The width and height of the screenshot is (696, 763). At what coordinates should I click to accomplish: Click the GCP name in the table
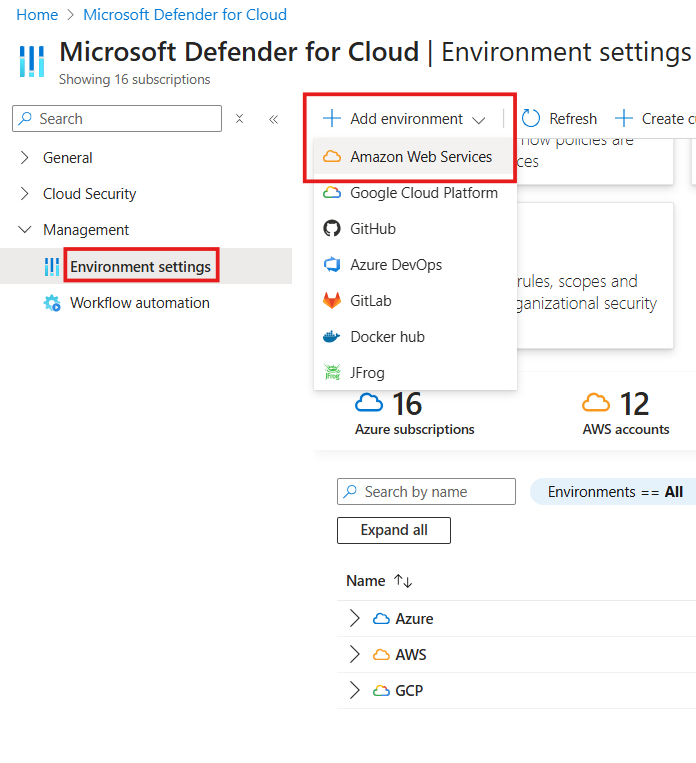[x=409, y=691]
